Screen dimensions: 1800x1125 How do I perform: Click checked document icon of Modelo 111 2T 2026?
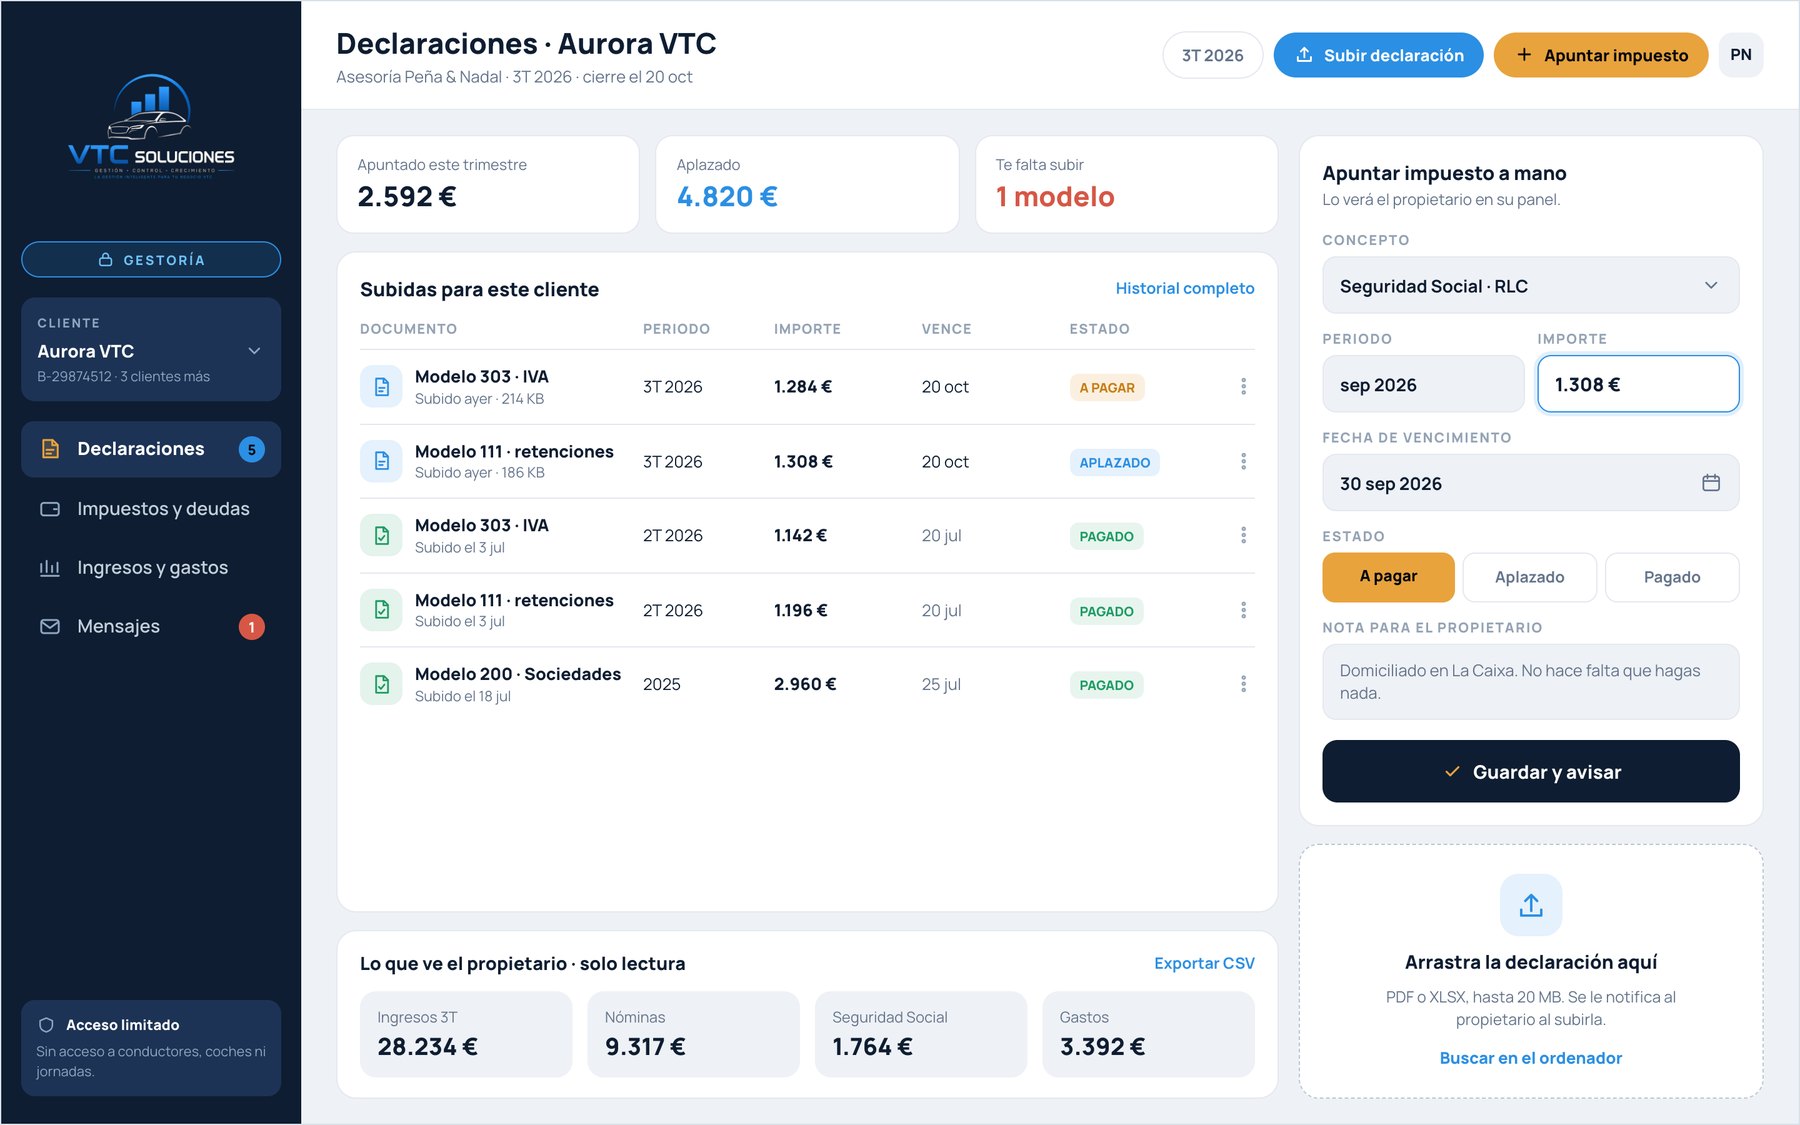(x=381, y=610)
